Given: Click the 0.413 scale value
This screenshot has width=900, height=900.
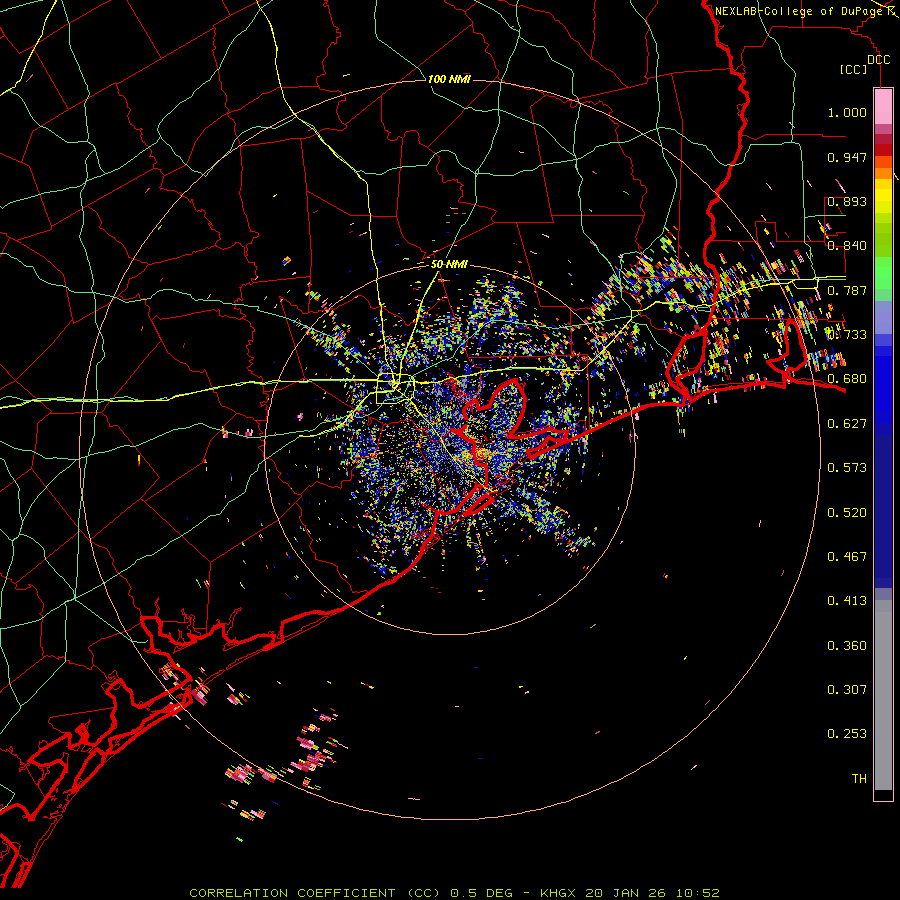Looking at the screenshot, I should pos(847,601).
